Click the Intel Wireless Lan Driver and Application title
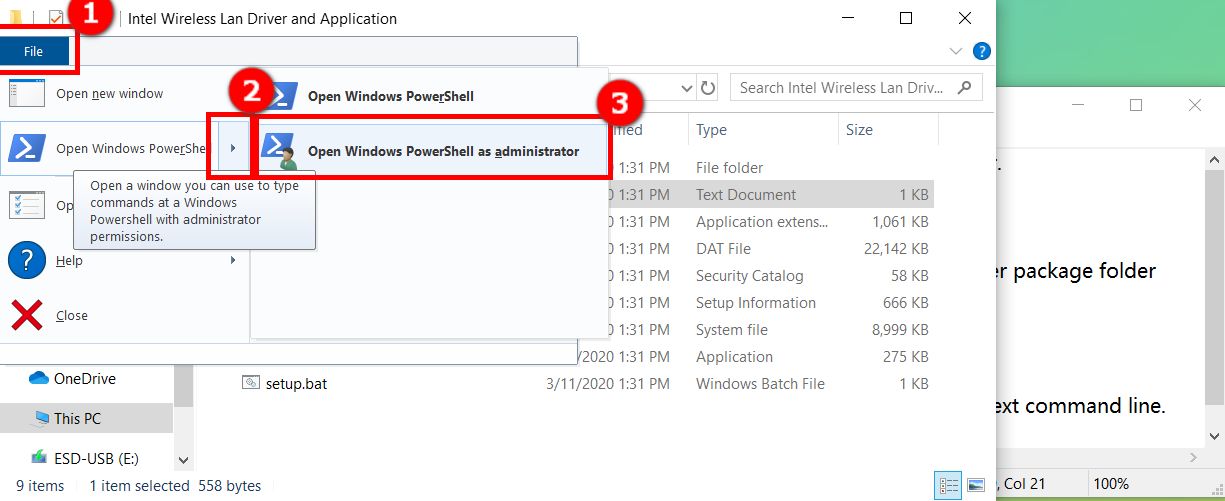 click(263, 18)
